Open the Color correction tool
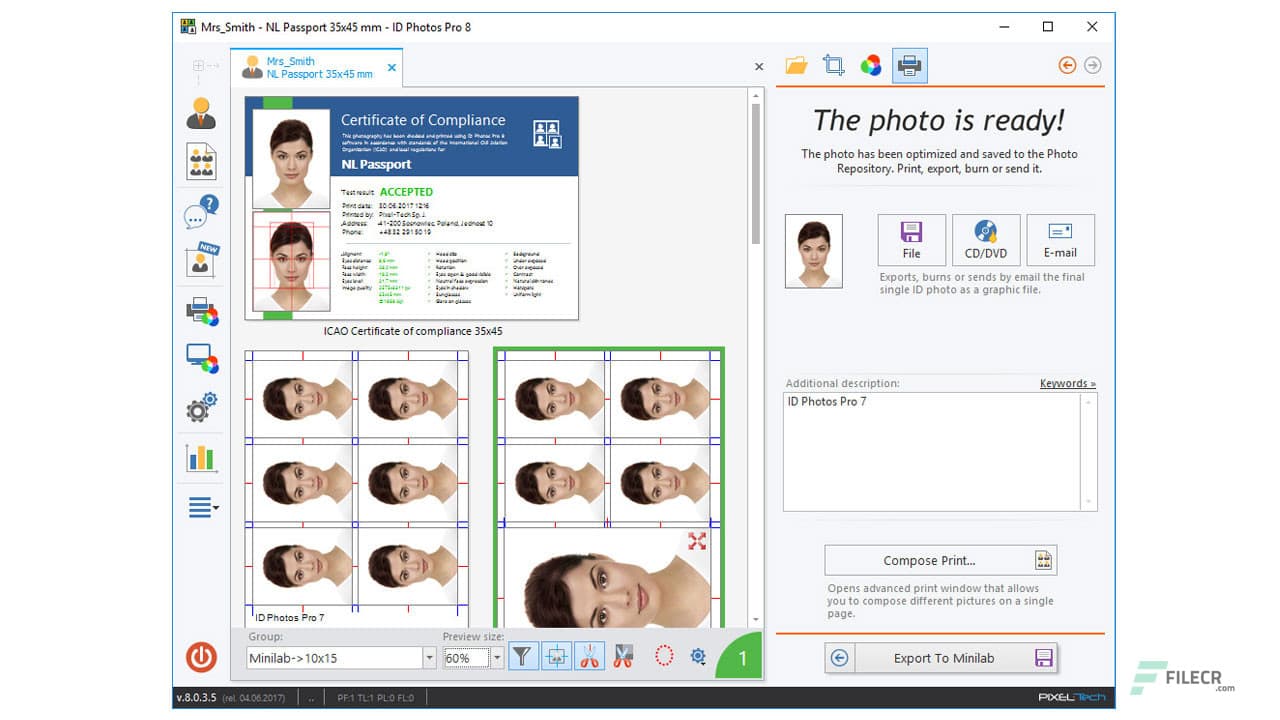Viewport: 1280px width, 720px height. pos(871,65)
